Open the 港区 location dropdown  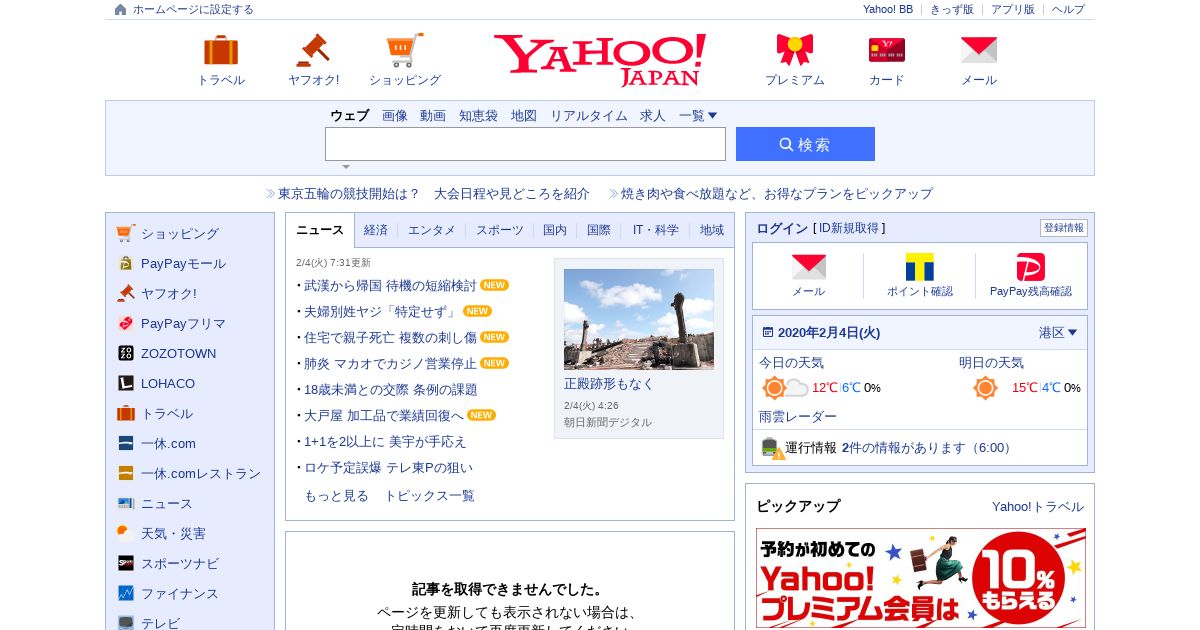click(x=1058, y=332)
